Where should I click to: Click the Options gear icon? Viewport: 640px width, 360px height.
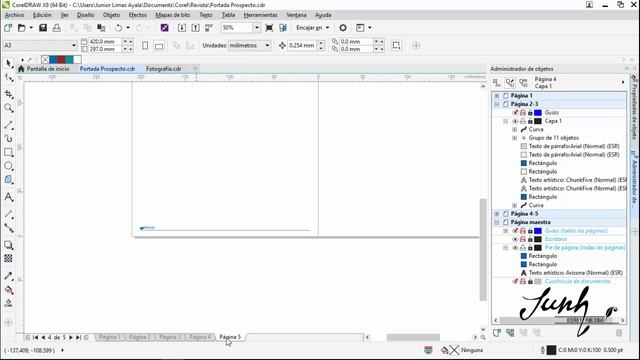[x=343, y=28]
